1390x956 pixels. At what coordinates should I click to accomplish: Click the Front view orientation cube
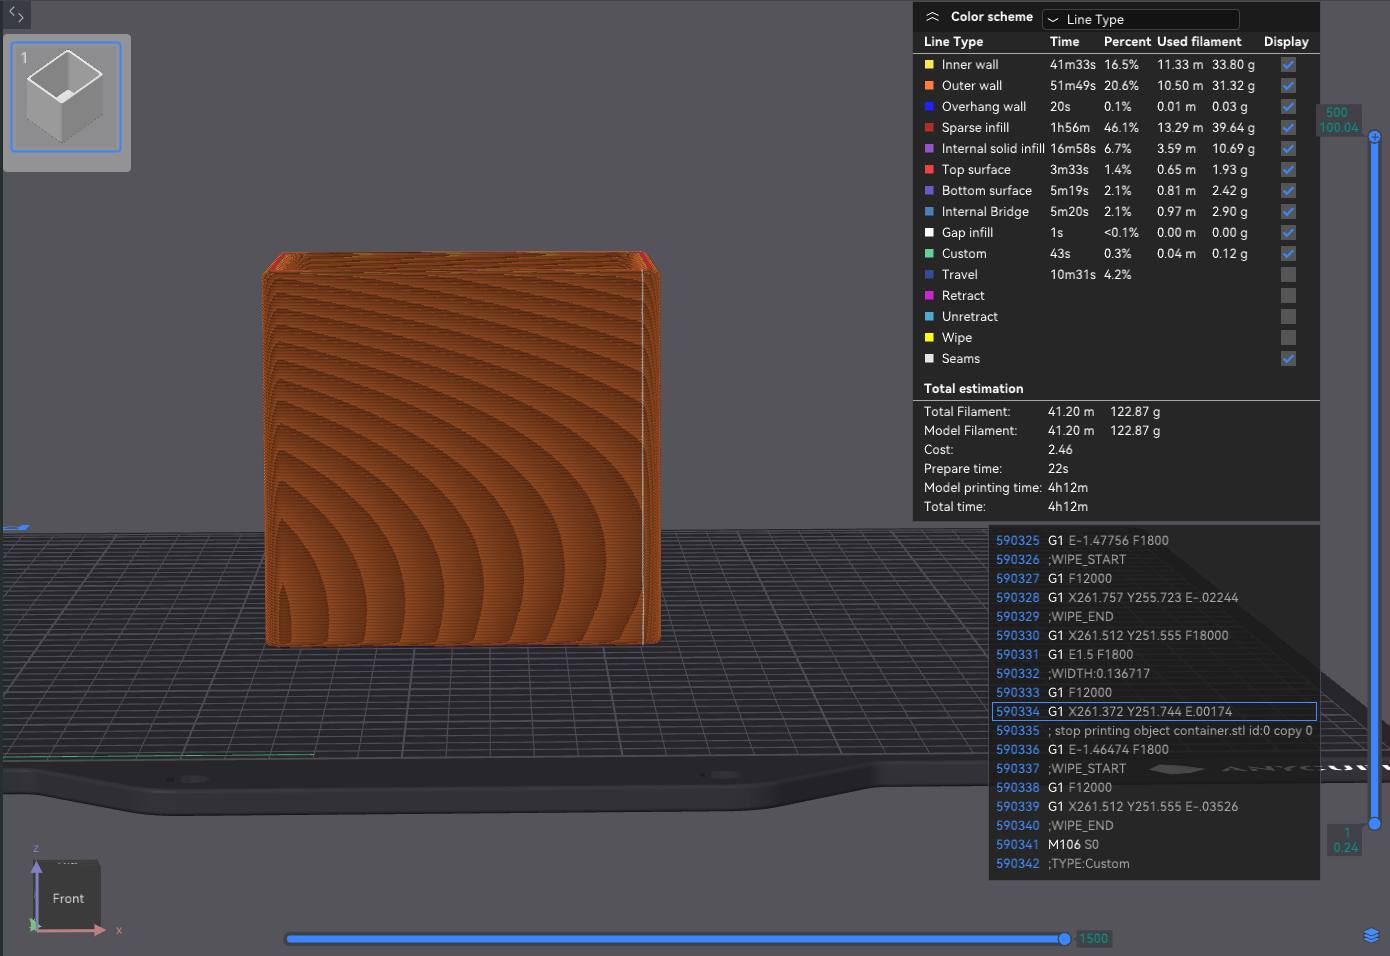68,897
